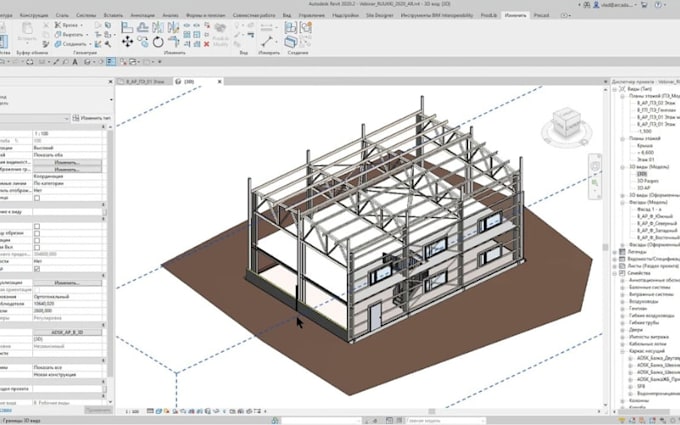Image resolution: width=680 pixels, height=425 pixels.
Task: Open the Системы ribbon tab
Action: pyautogui.click(x=86, y=15)
